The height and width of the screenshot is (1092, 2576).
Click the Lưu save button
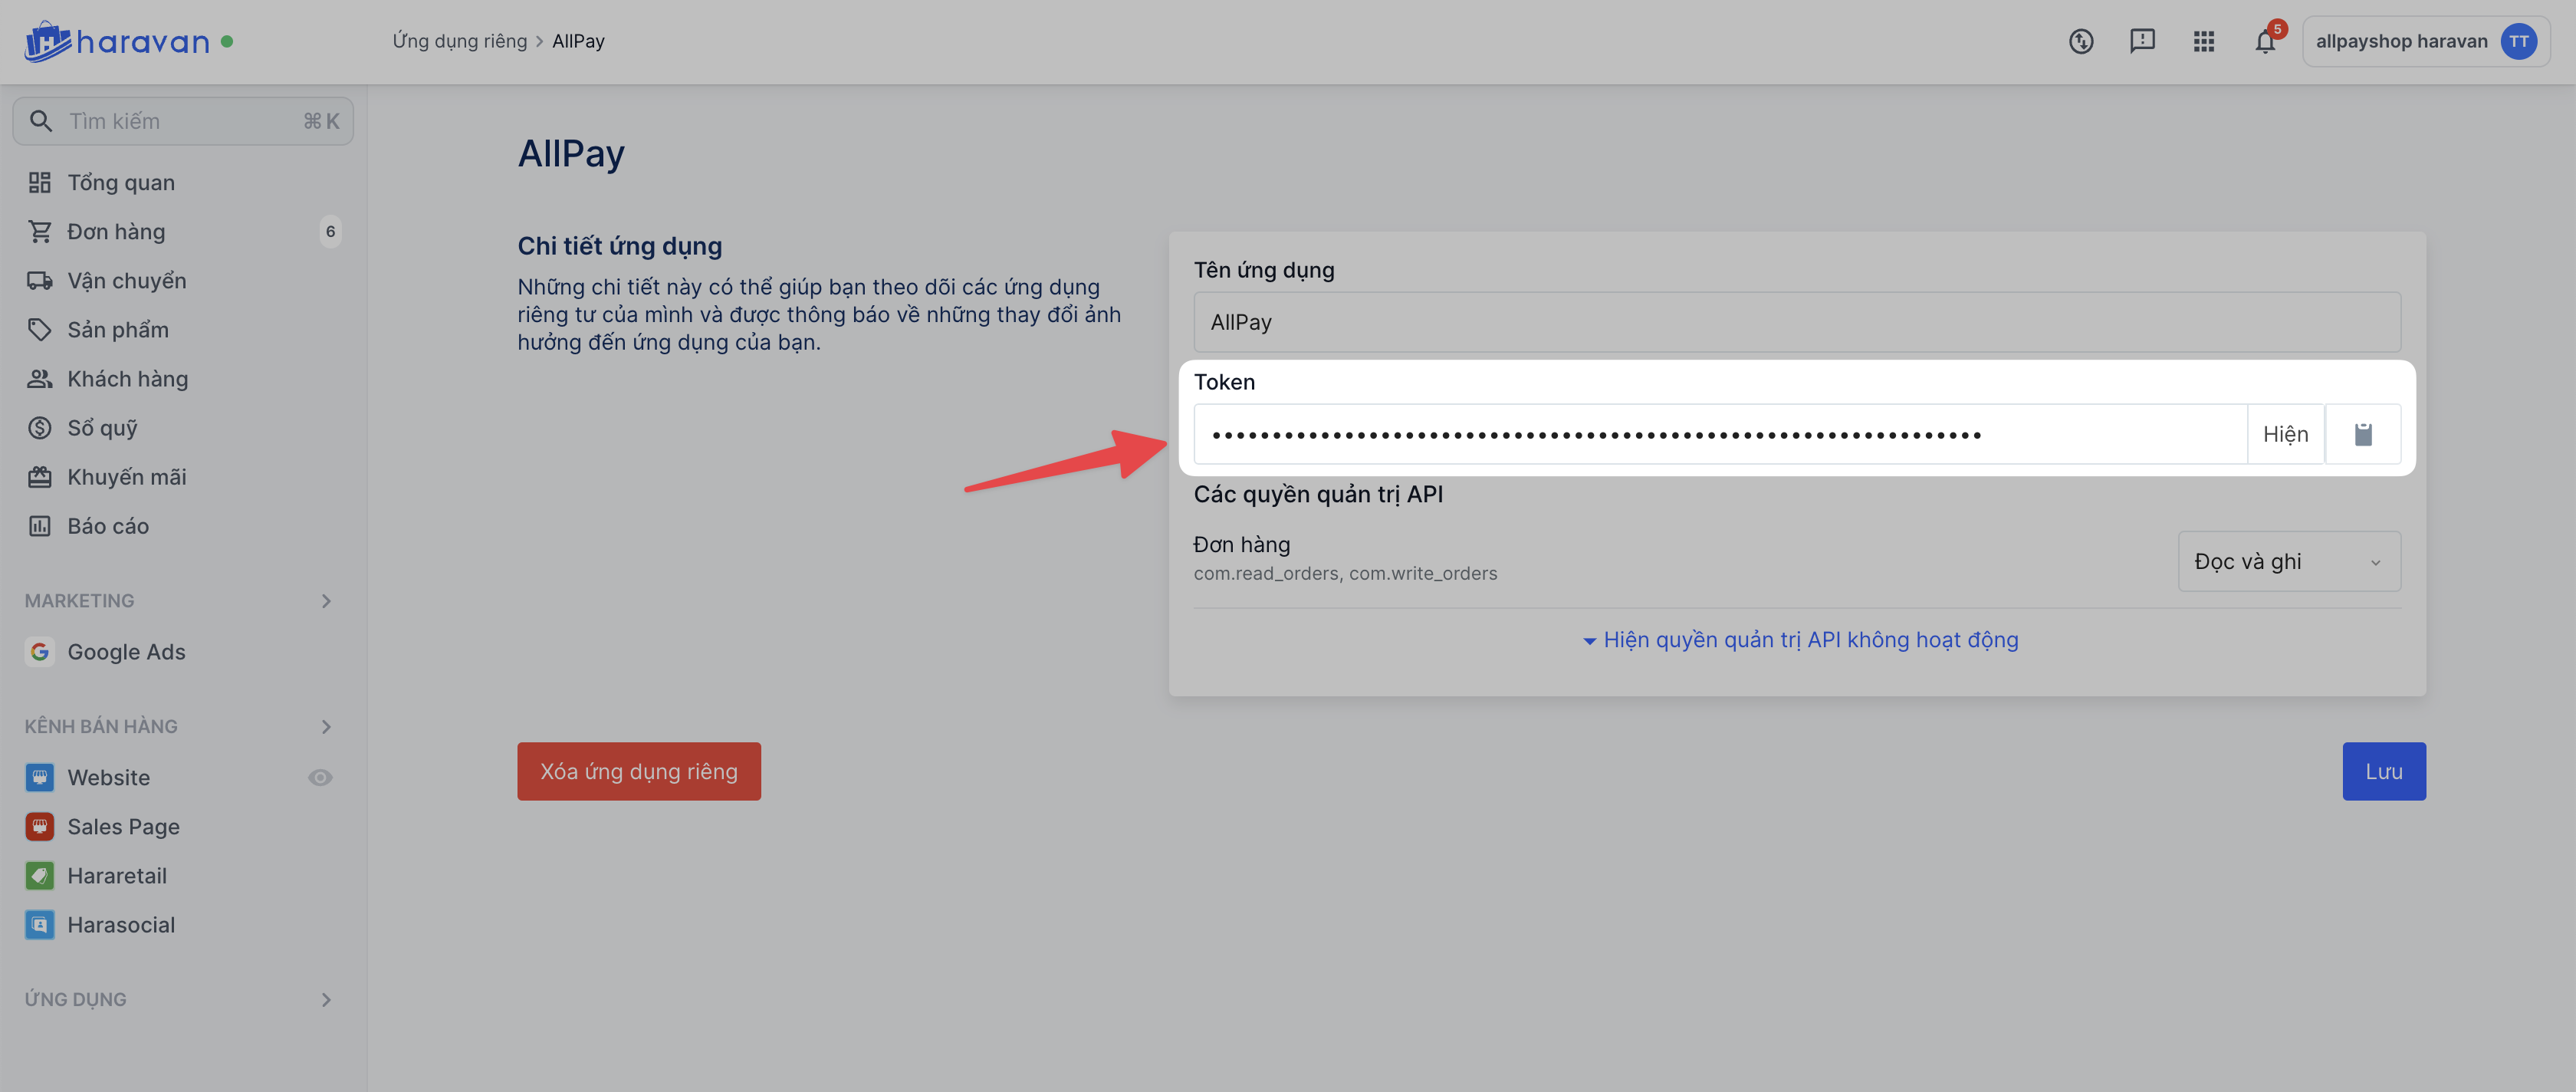[2383, 770]
